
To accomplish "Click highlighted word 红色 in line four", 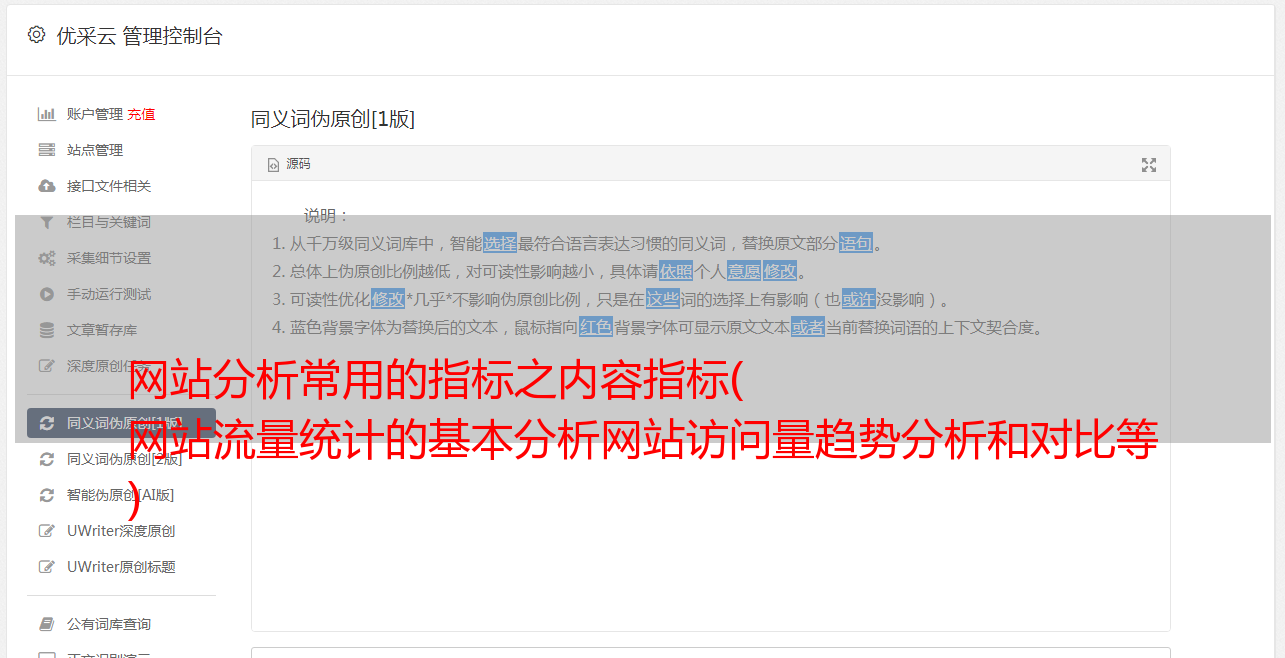I will (x=595, y=327).
